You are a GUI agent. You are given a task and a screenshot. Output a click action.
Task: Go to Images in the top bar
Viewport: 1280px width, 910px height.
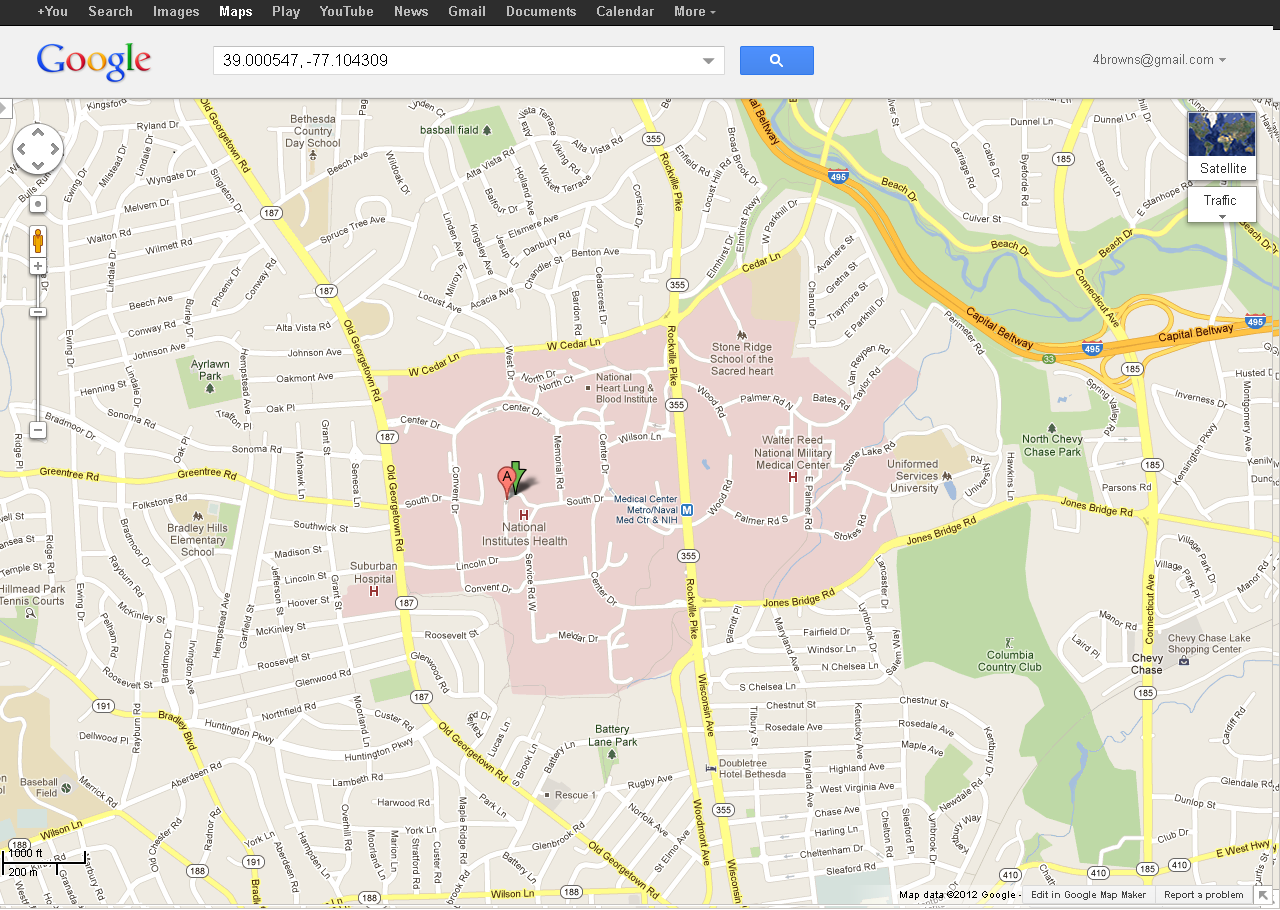coord(176,12)
